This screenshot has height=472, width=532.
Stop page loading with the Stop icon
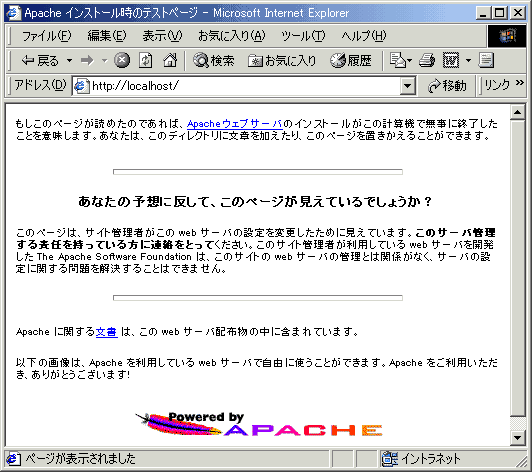click(x=122, y=60)
